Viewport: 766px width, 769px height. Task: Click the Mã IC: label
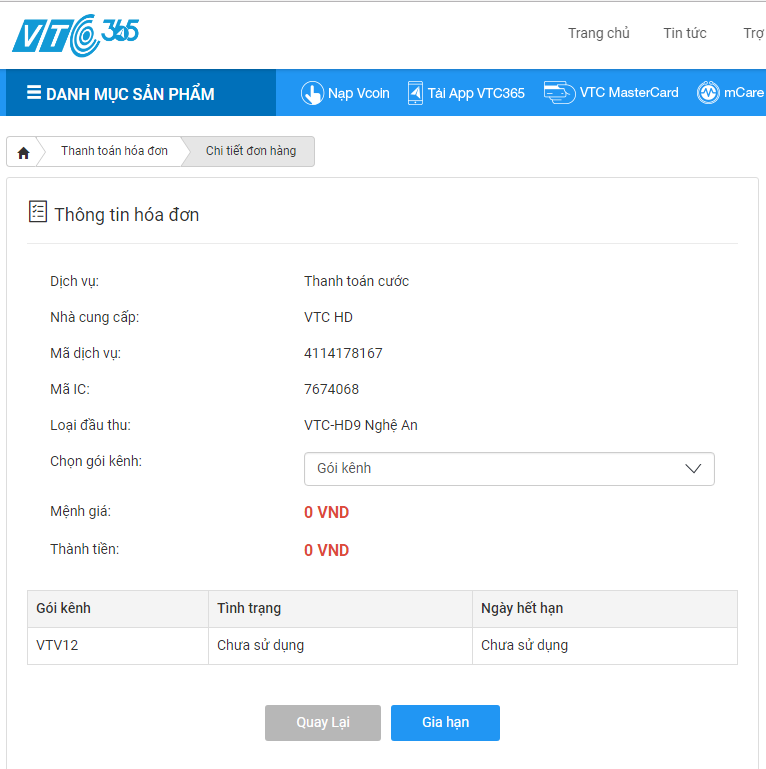[x=70, y=389]
